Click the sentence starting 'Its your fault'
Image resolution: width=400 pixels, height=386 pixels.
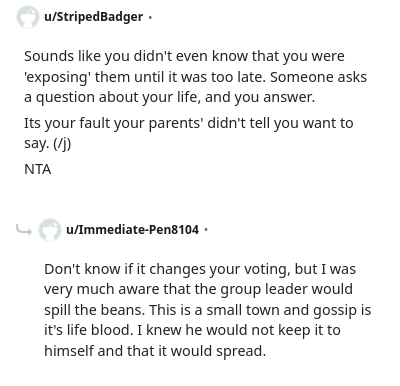pyautogui.click(x=189, y=133)
